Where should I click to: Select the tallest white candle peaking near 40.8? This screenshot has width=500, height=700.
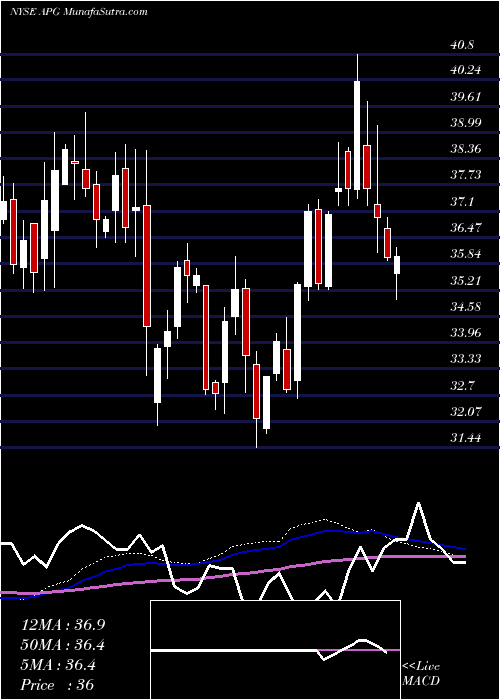click(357, 135)
